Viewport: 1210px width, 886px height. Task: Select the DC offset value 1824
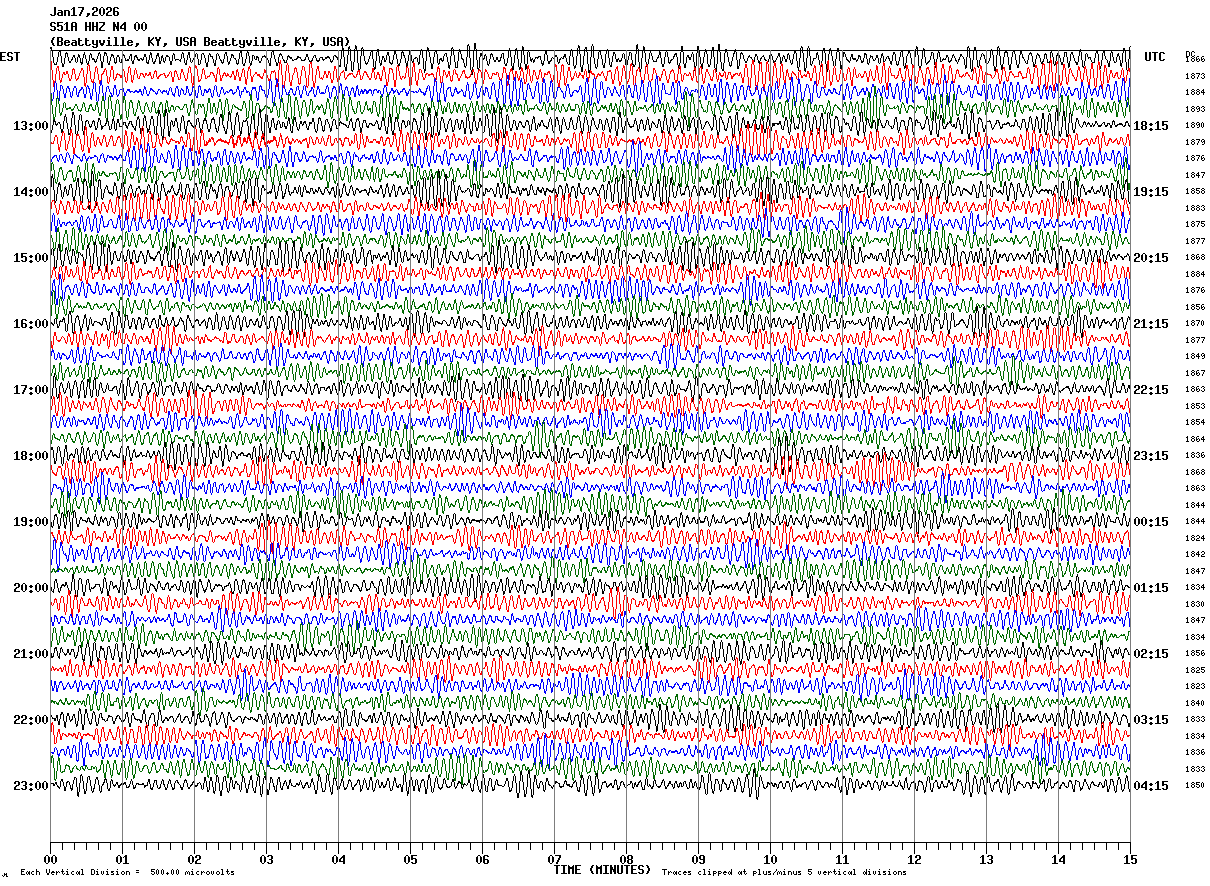pyautogui.click(x=1194, y=538)
